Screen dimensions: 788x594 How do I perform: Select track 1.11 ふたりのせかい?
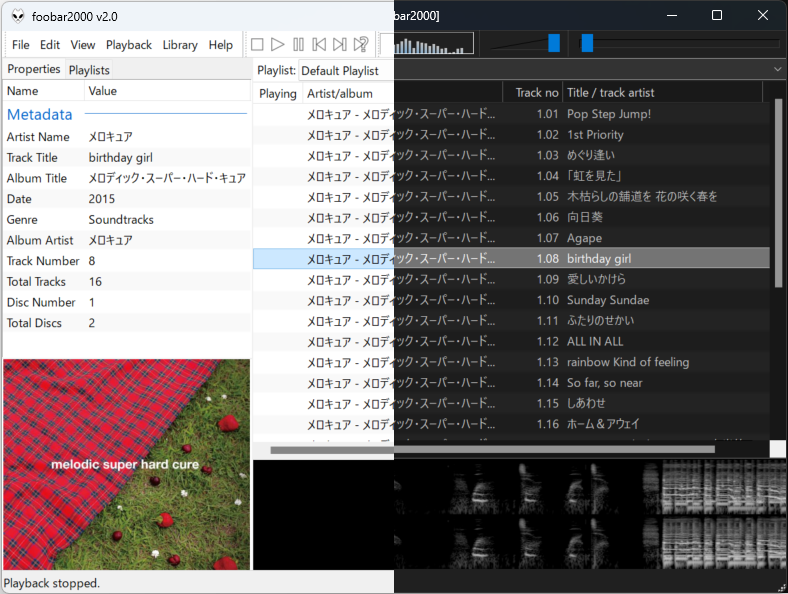click(511, 321)
